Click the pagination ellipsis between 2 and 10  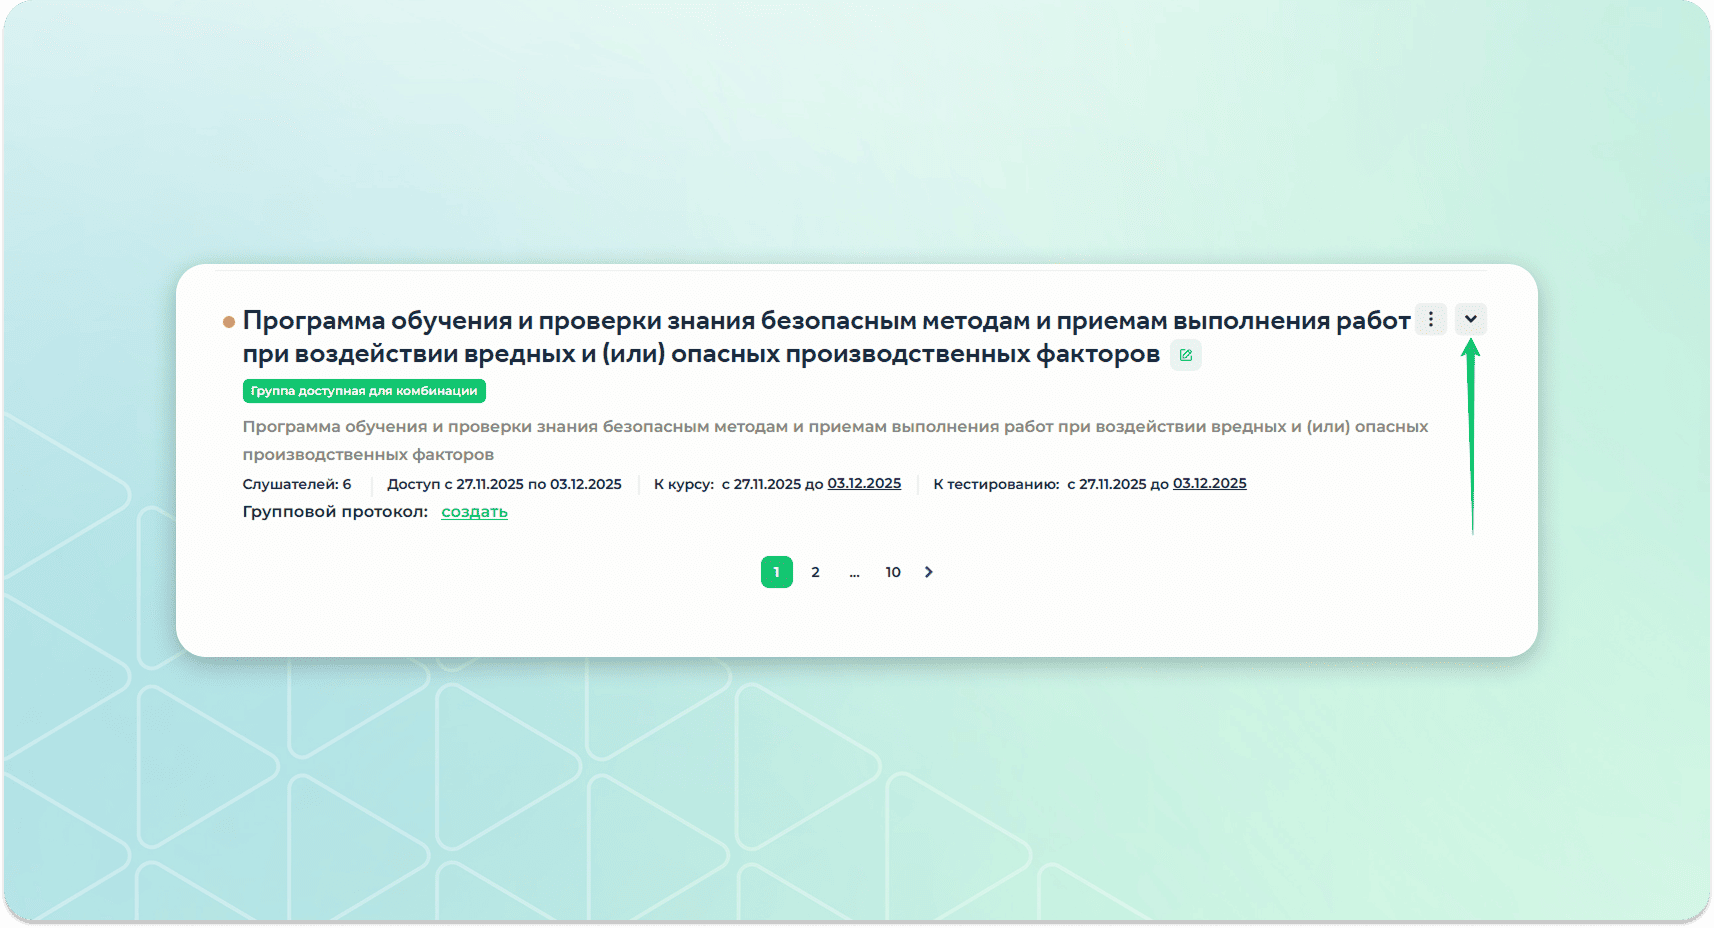854,572
